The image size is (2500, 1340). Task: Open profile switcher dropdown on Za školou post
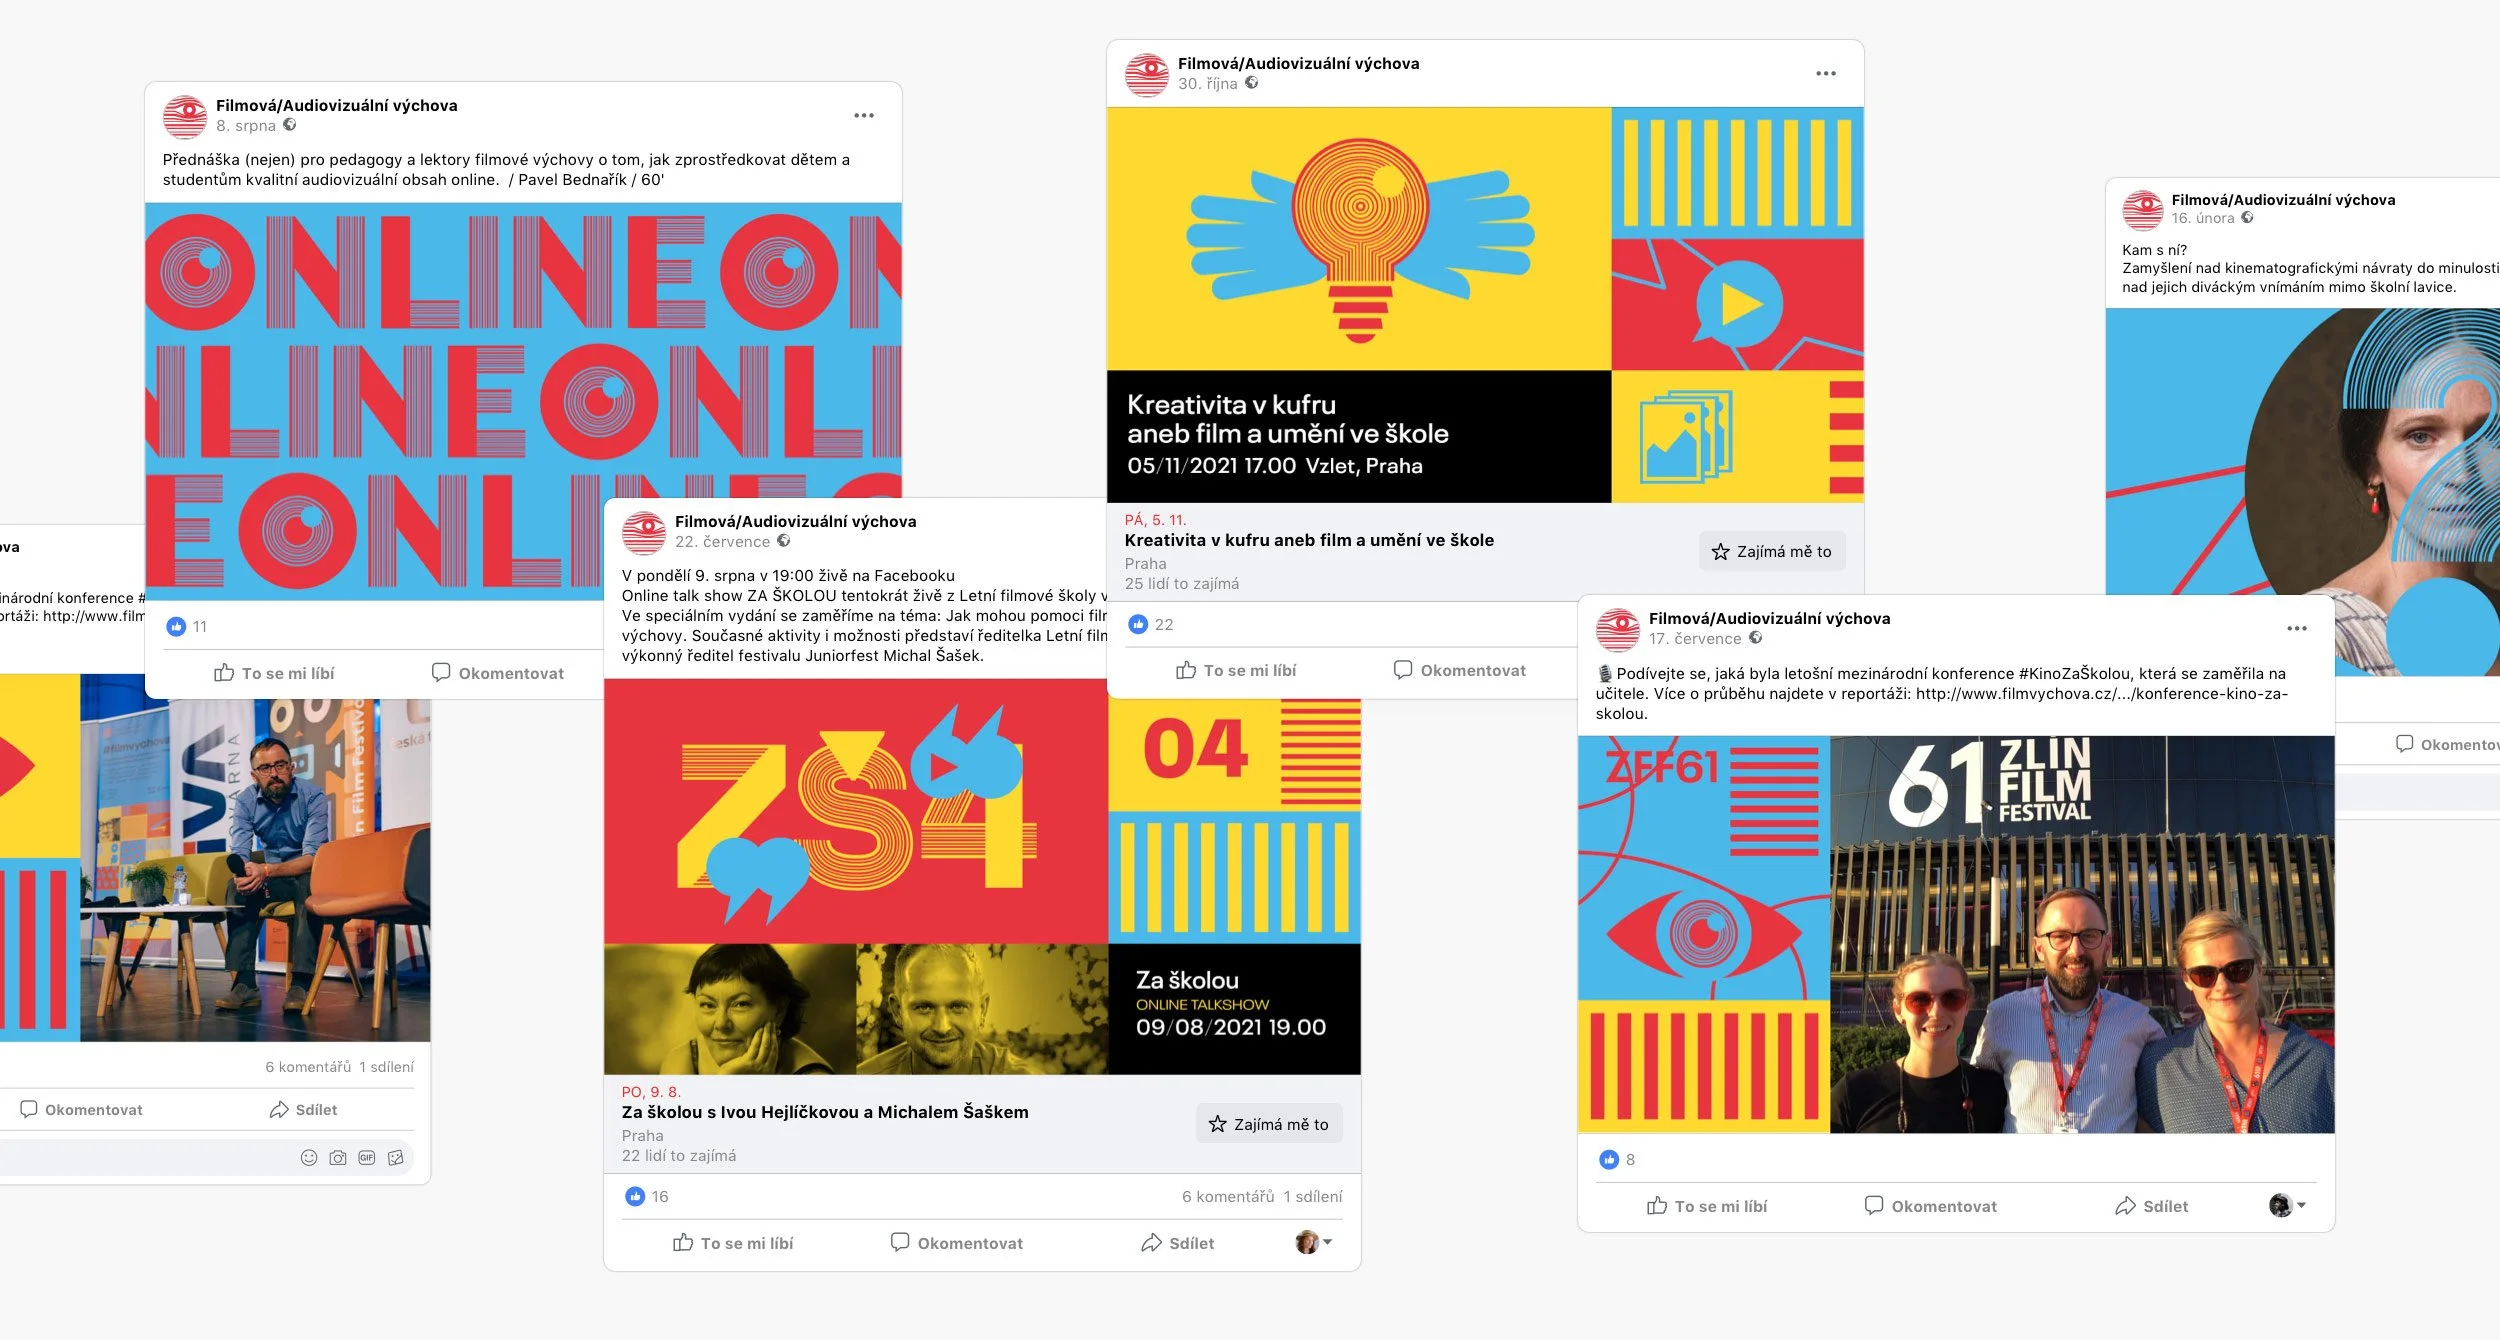point(1314,1243)
